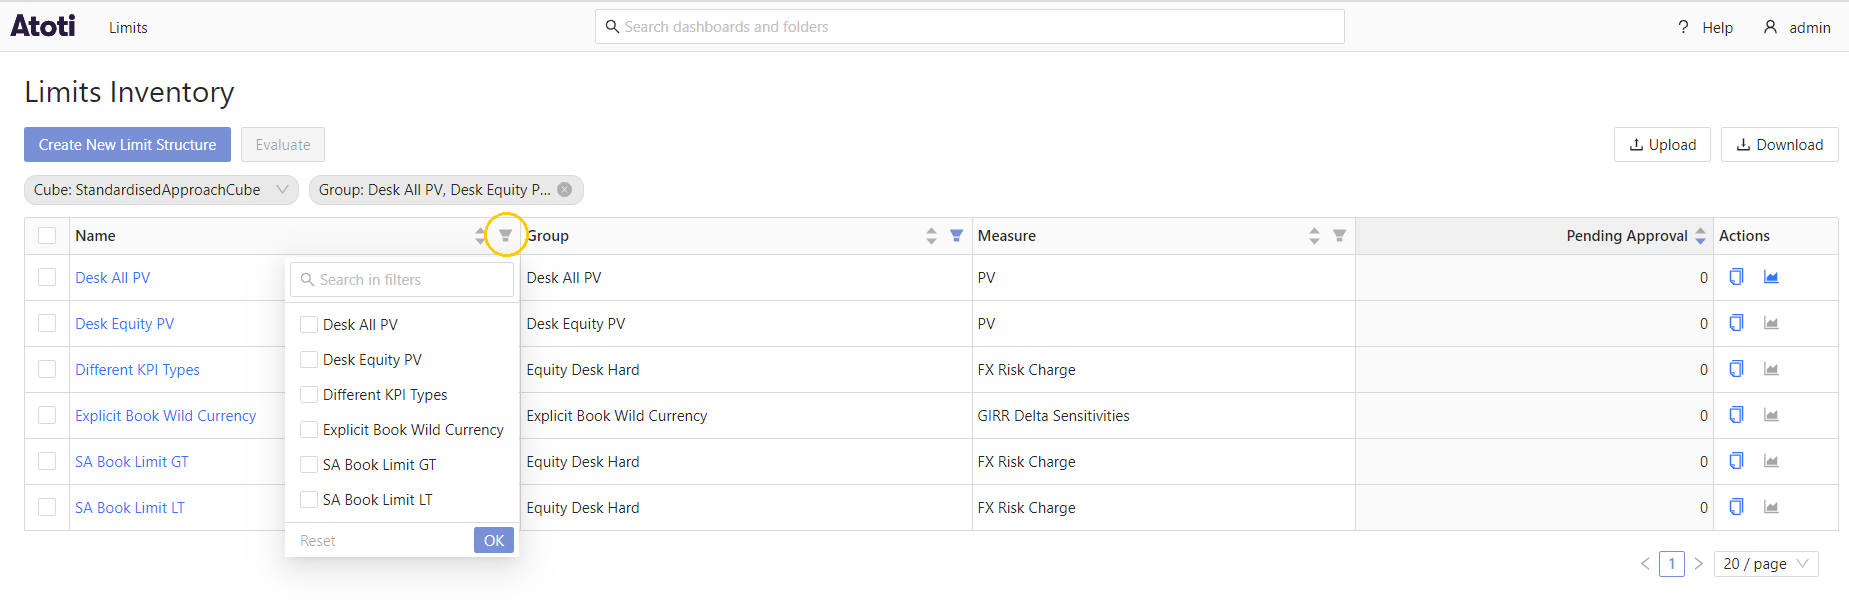Click the Upload button
Screen dimensions: 1849x604
[x=1662, y=144]
